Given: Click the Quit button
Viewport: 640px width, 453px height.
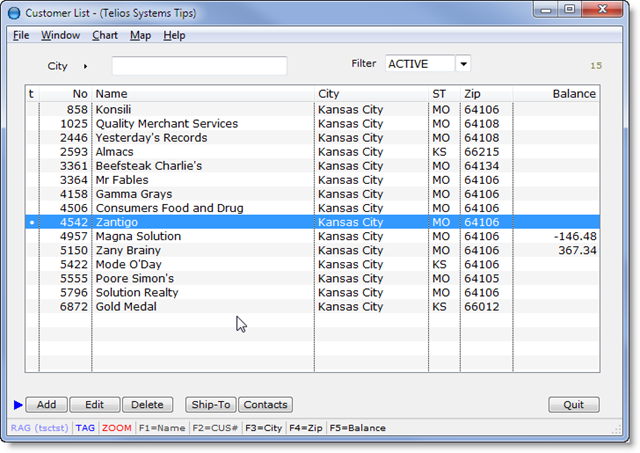Looking at the screenshot, I should 574,405.
